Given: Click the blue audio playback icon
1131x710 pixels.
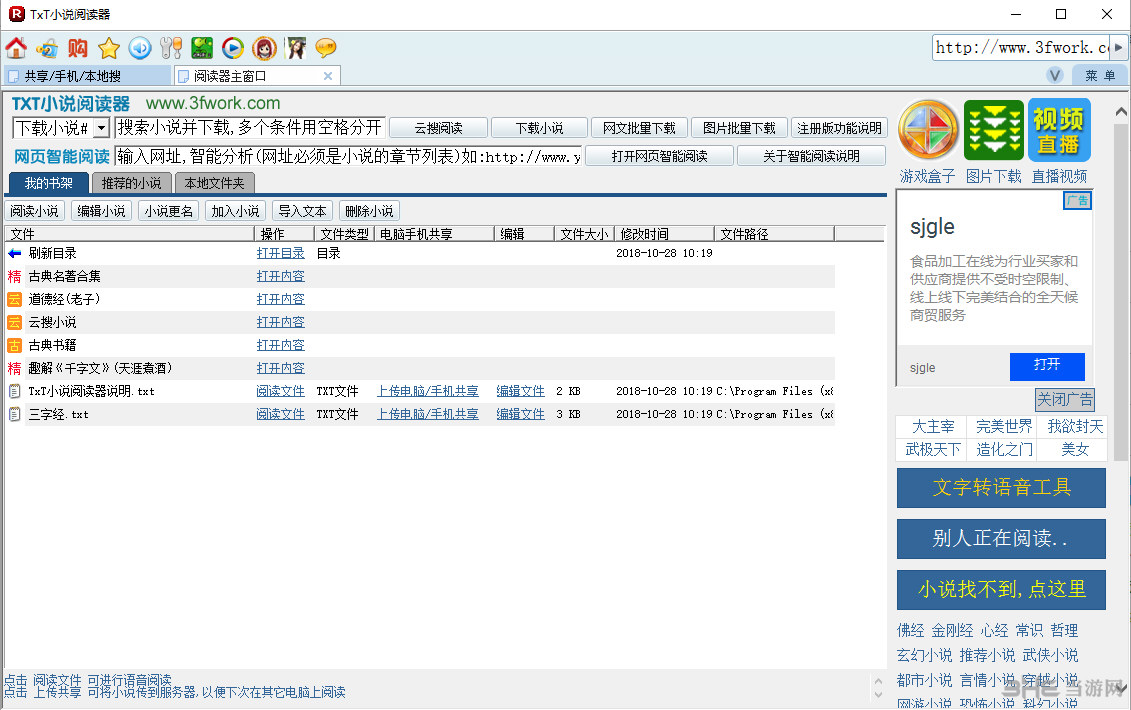Looking at the screenshot, I should pyautogui.click(x=139, y=48).
